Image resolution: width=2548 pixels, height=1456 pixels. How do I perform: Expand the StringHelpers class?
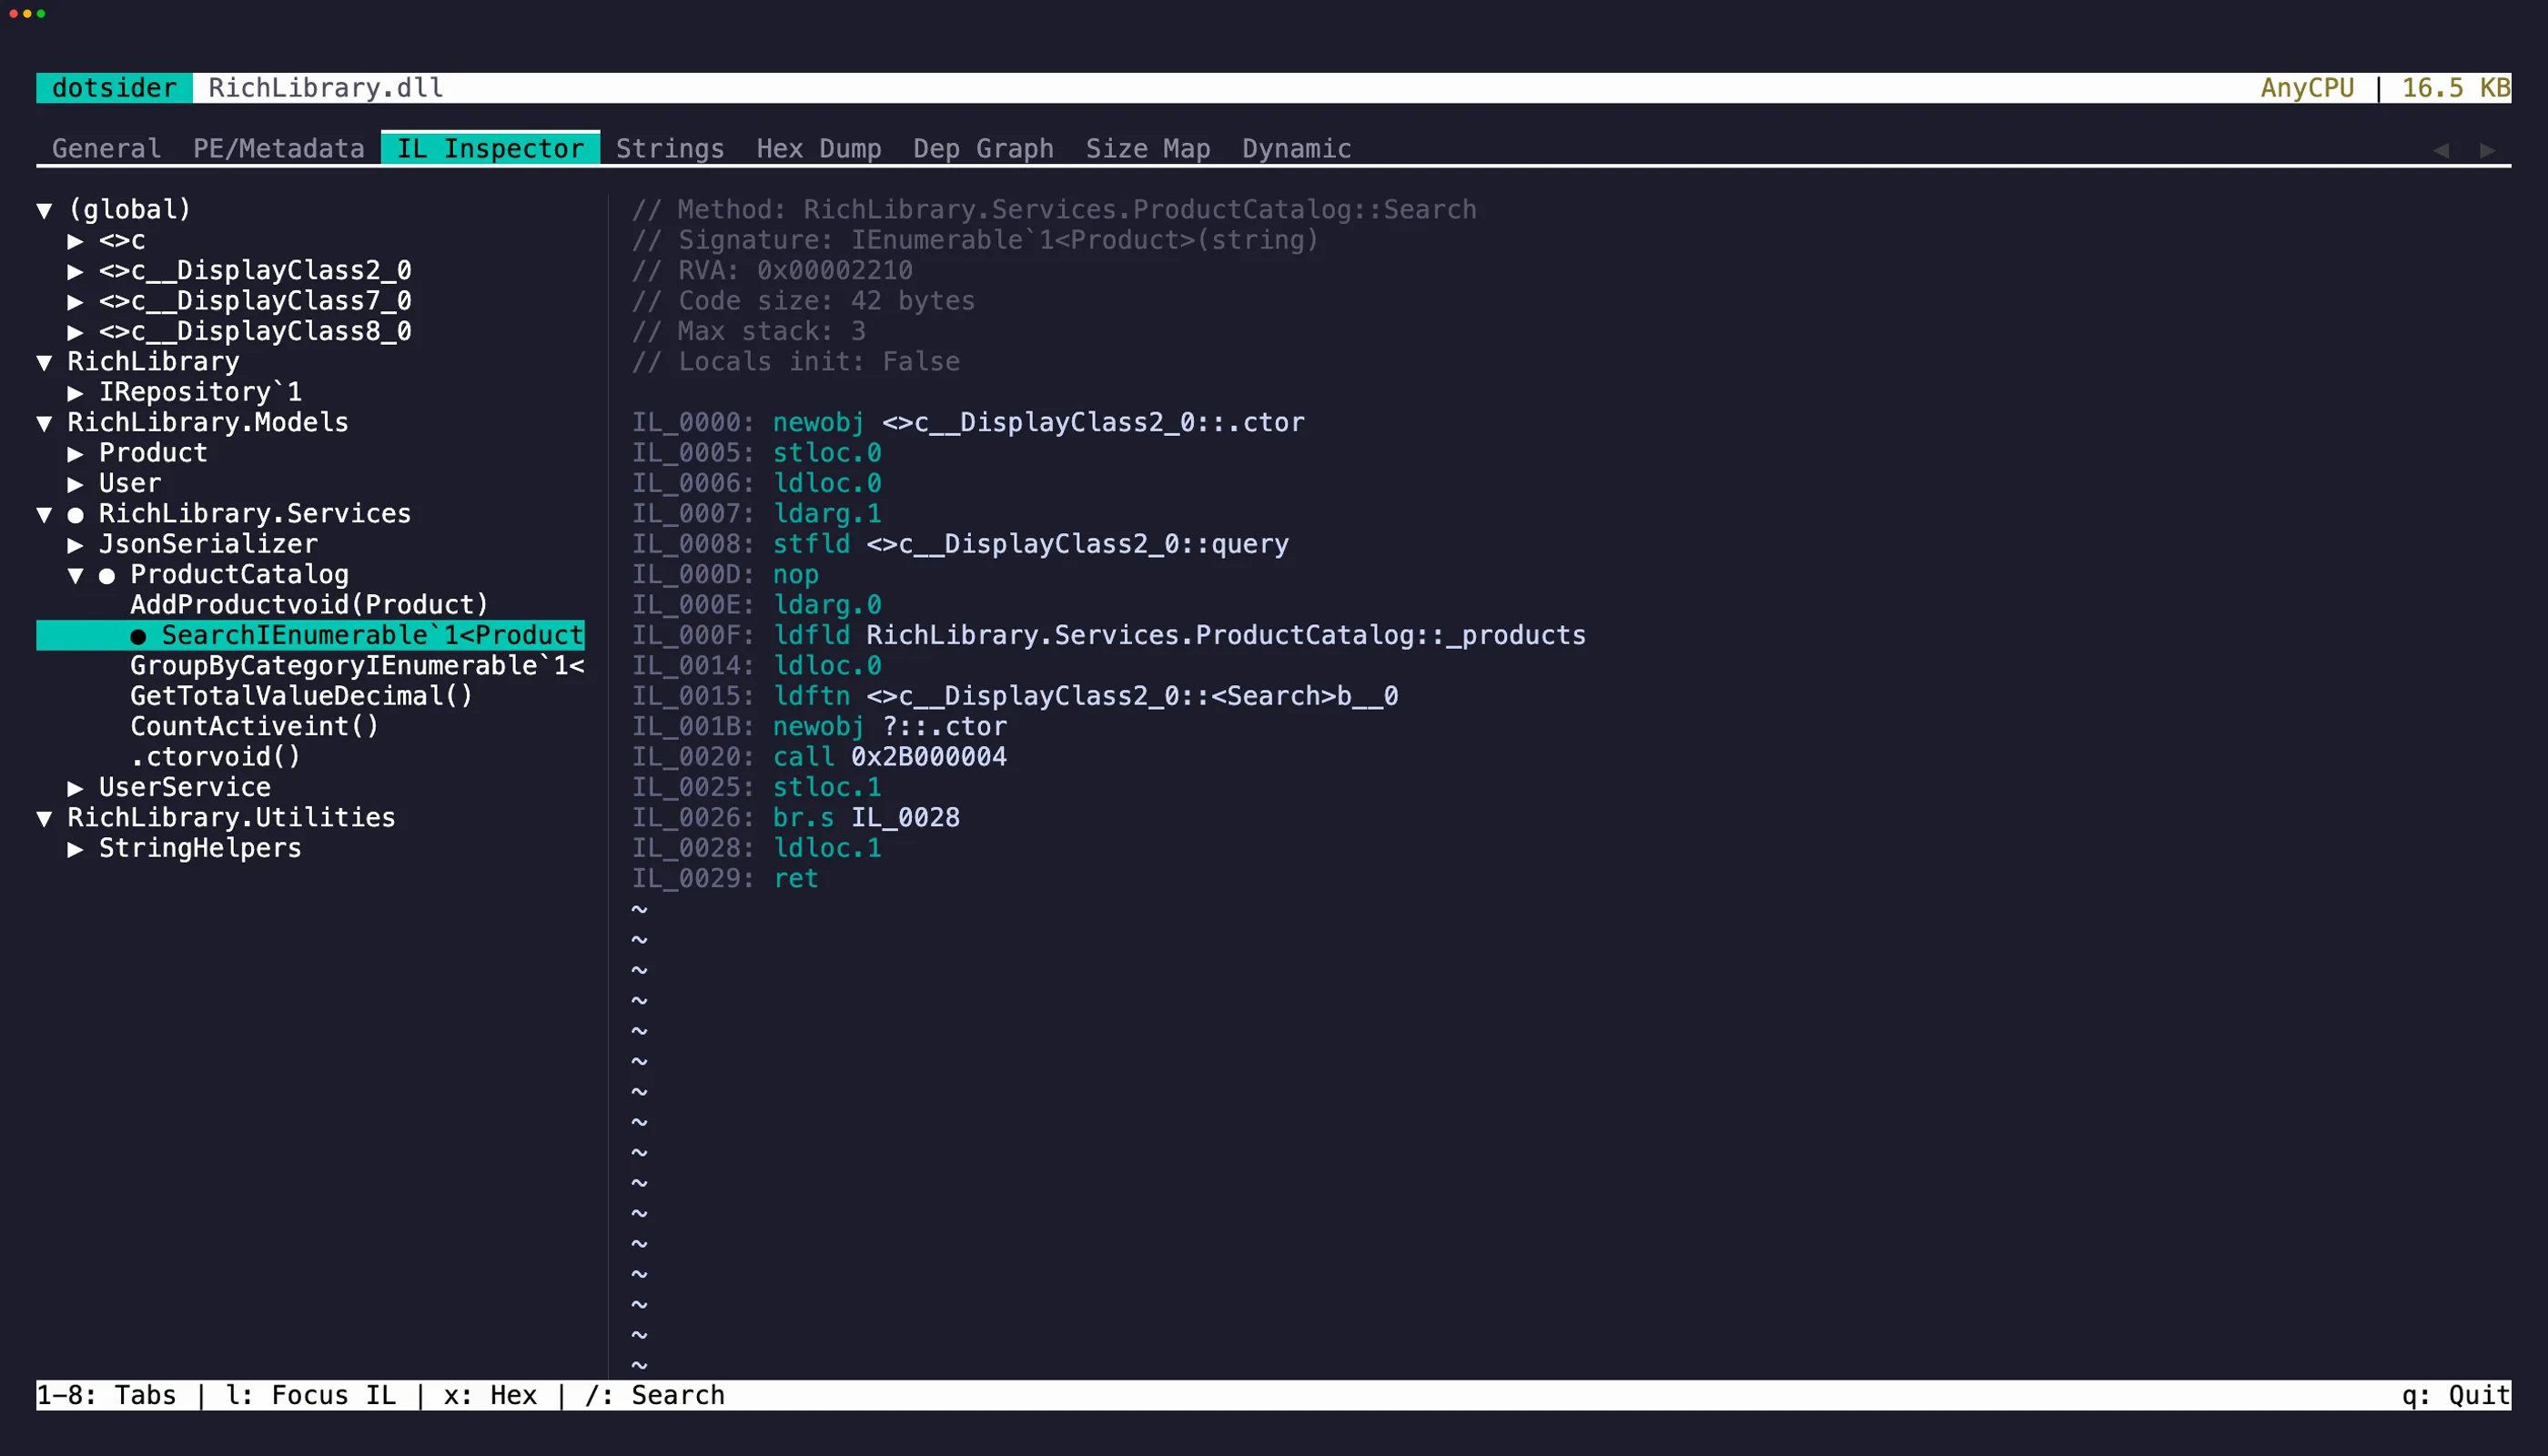tap(75, 849)
